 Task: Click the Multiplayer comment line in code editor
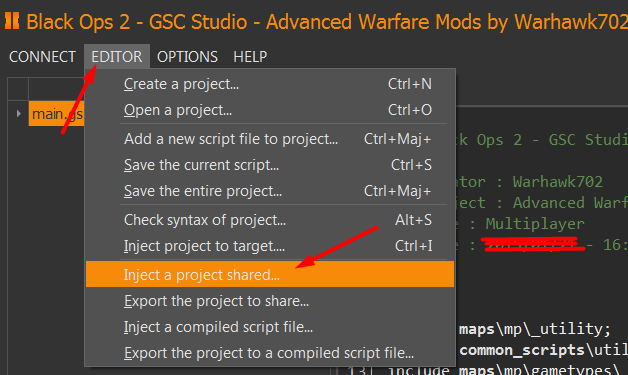coord(535,224)
